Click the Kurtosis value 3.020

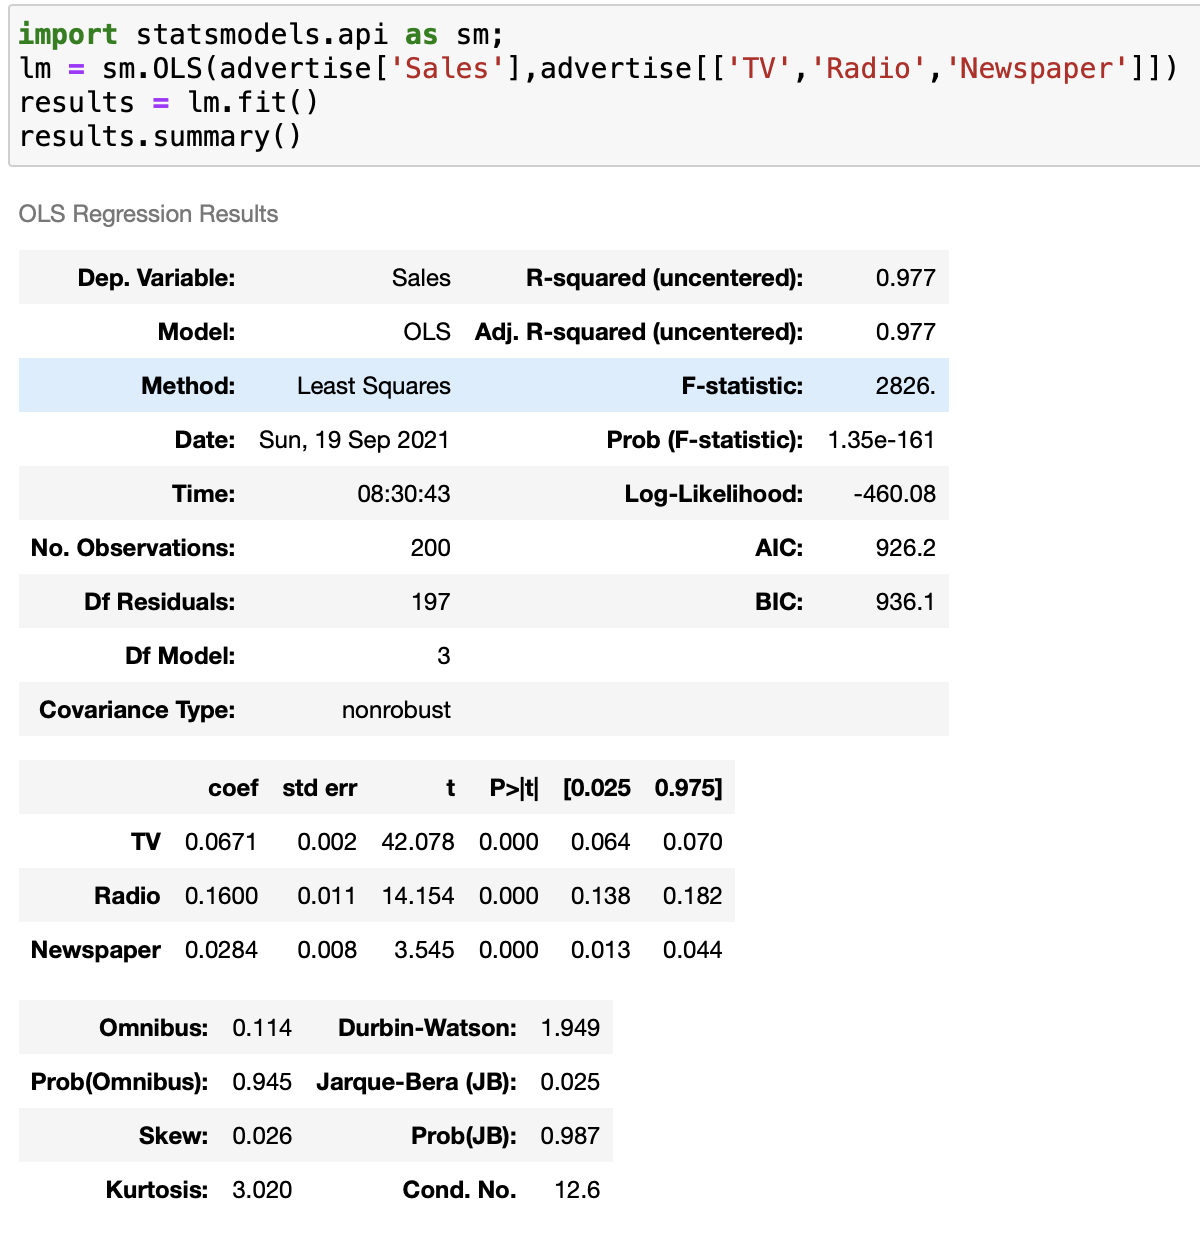(262, 1190)
